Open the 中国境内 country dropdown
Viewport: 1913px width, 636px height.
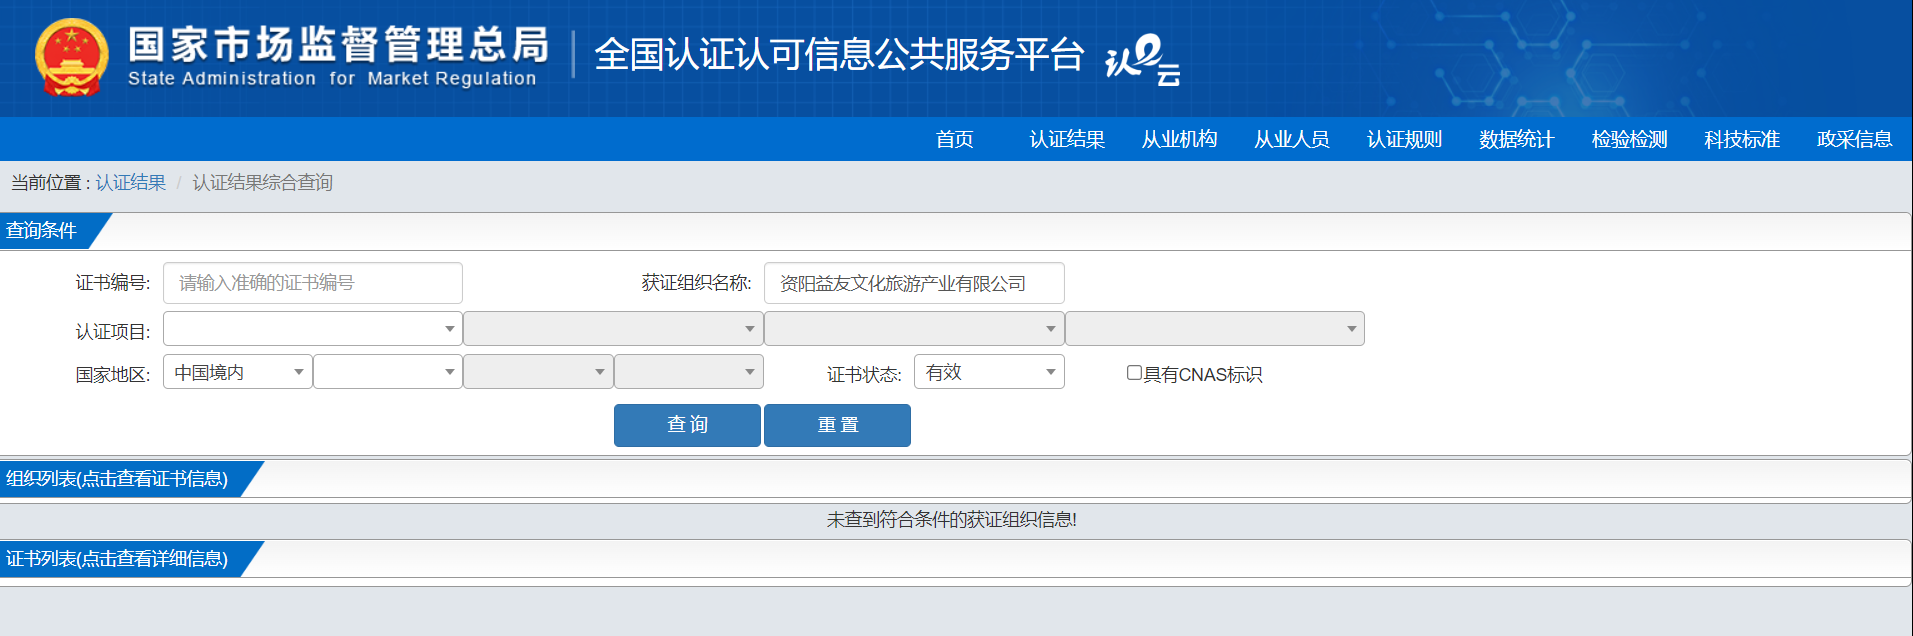238,372
